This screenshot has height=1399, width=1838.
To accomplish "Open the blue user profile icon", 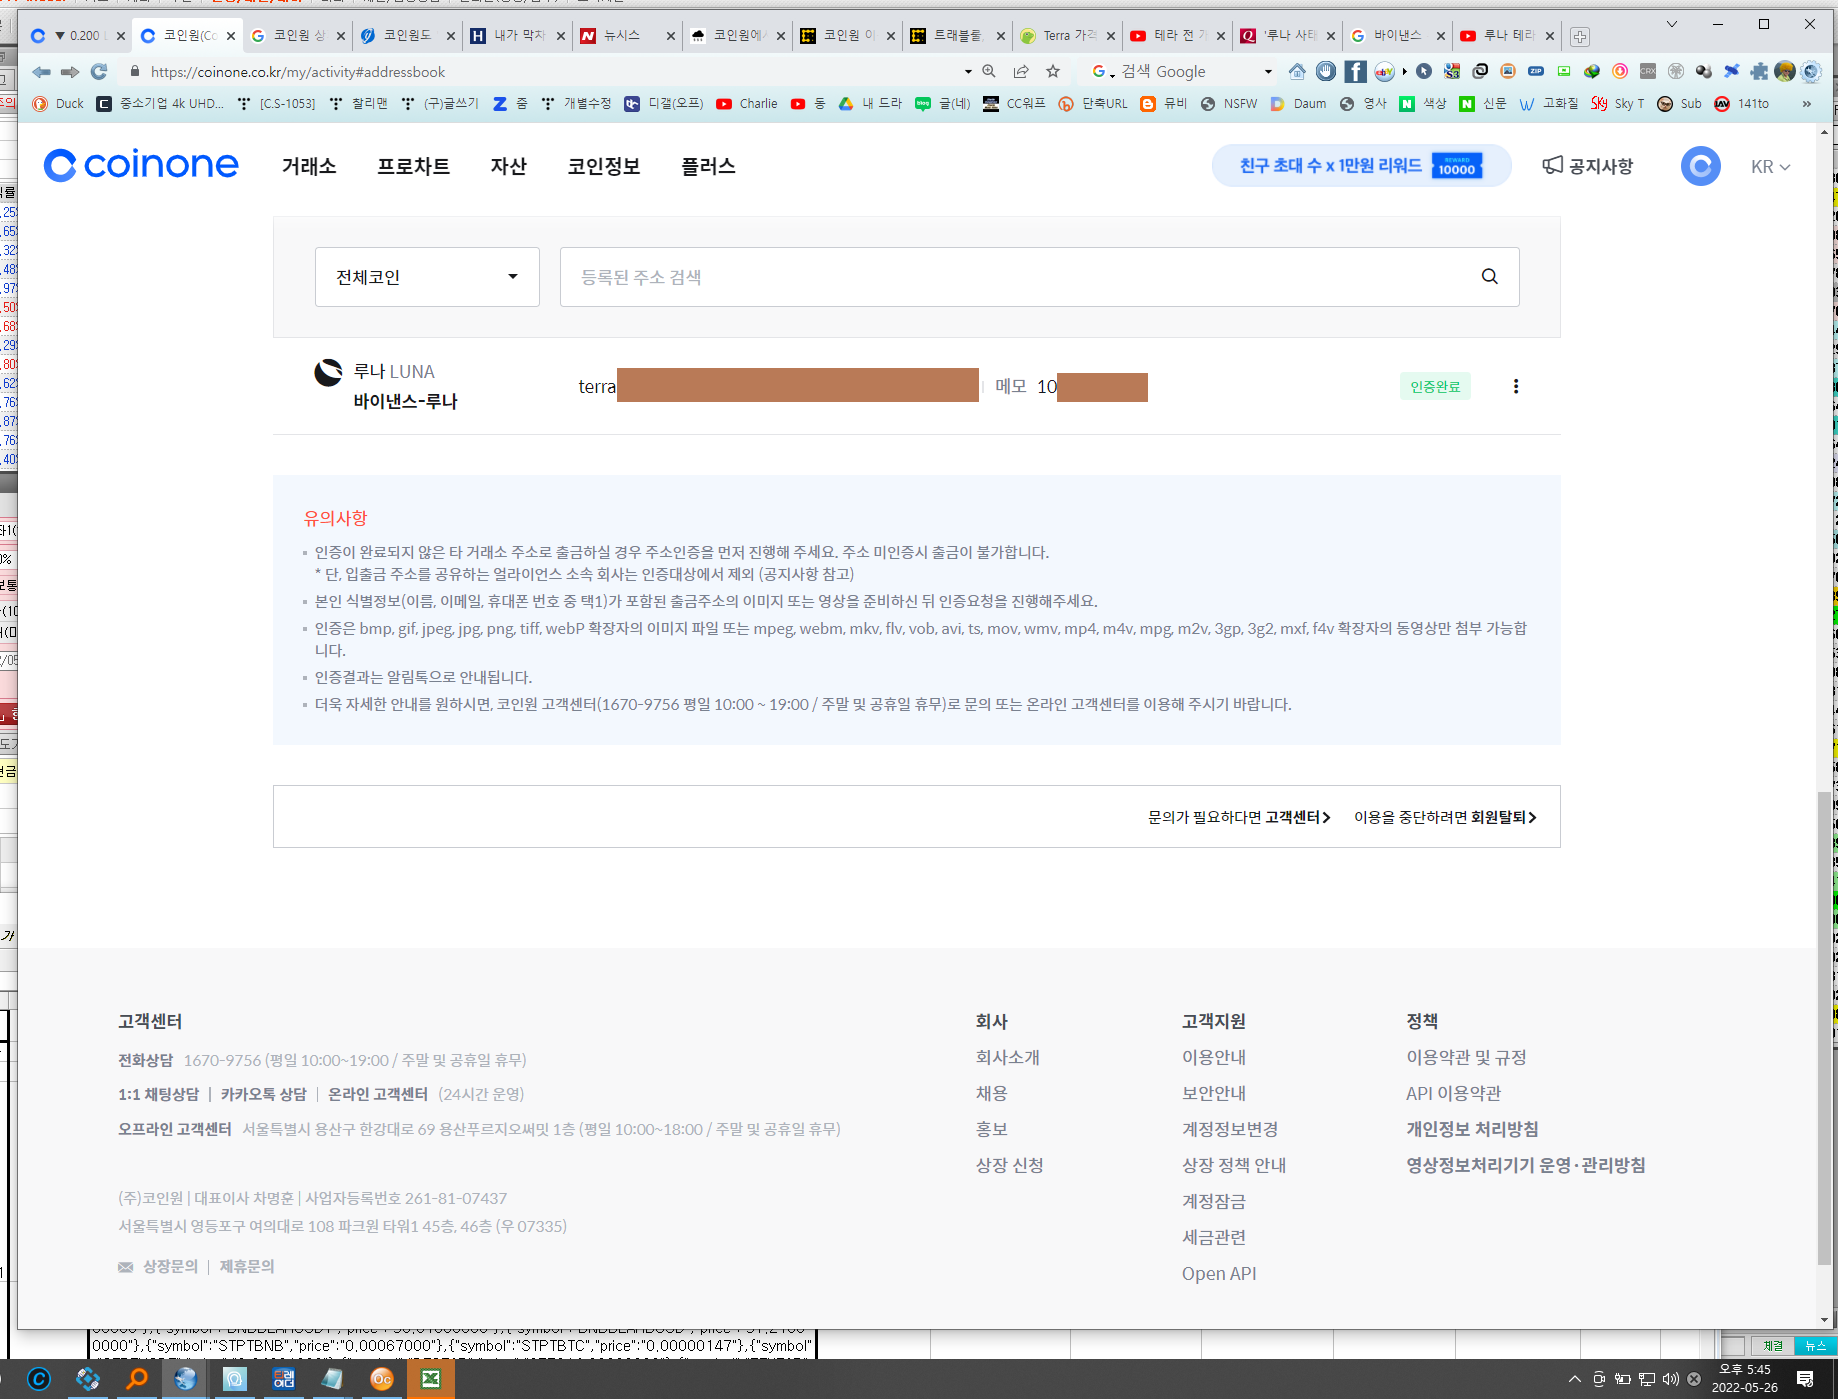I will pos(1700,166).
